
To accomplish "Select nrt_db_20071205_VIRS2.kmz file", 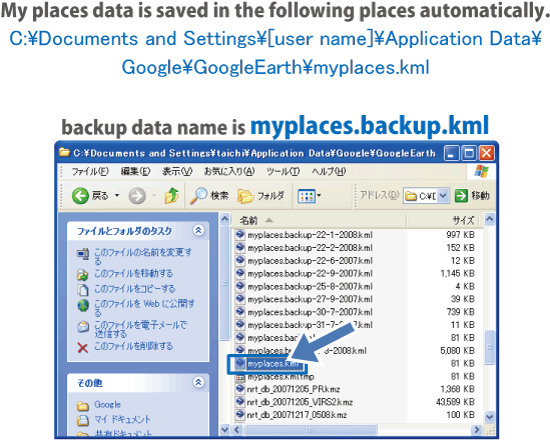I will pyautogui.click(x=300, y=402).
